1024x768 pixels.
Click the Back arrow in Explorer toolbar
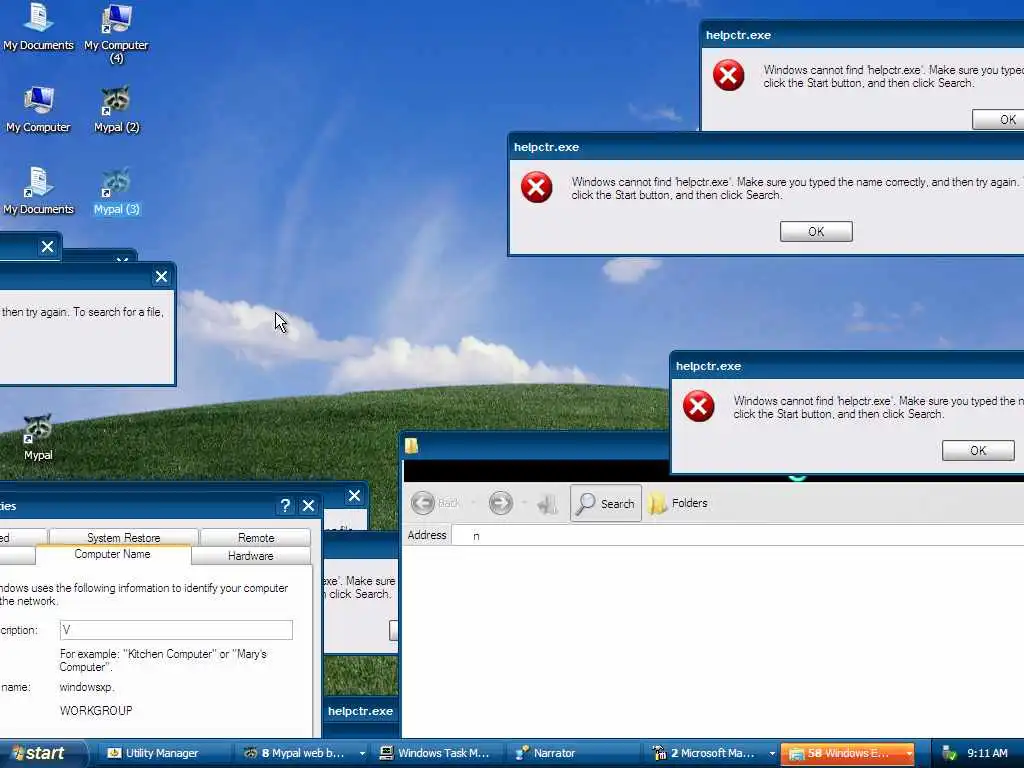[423, 503]
